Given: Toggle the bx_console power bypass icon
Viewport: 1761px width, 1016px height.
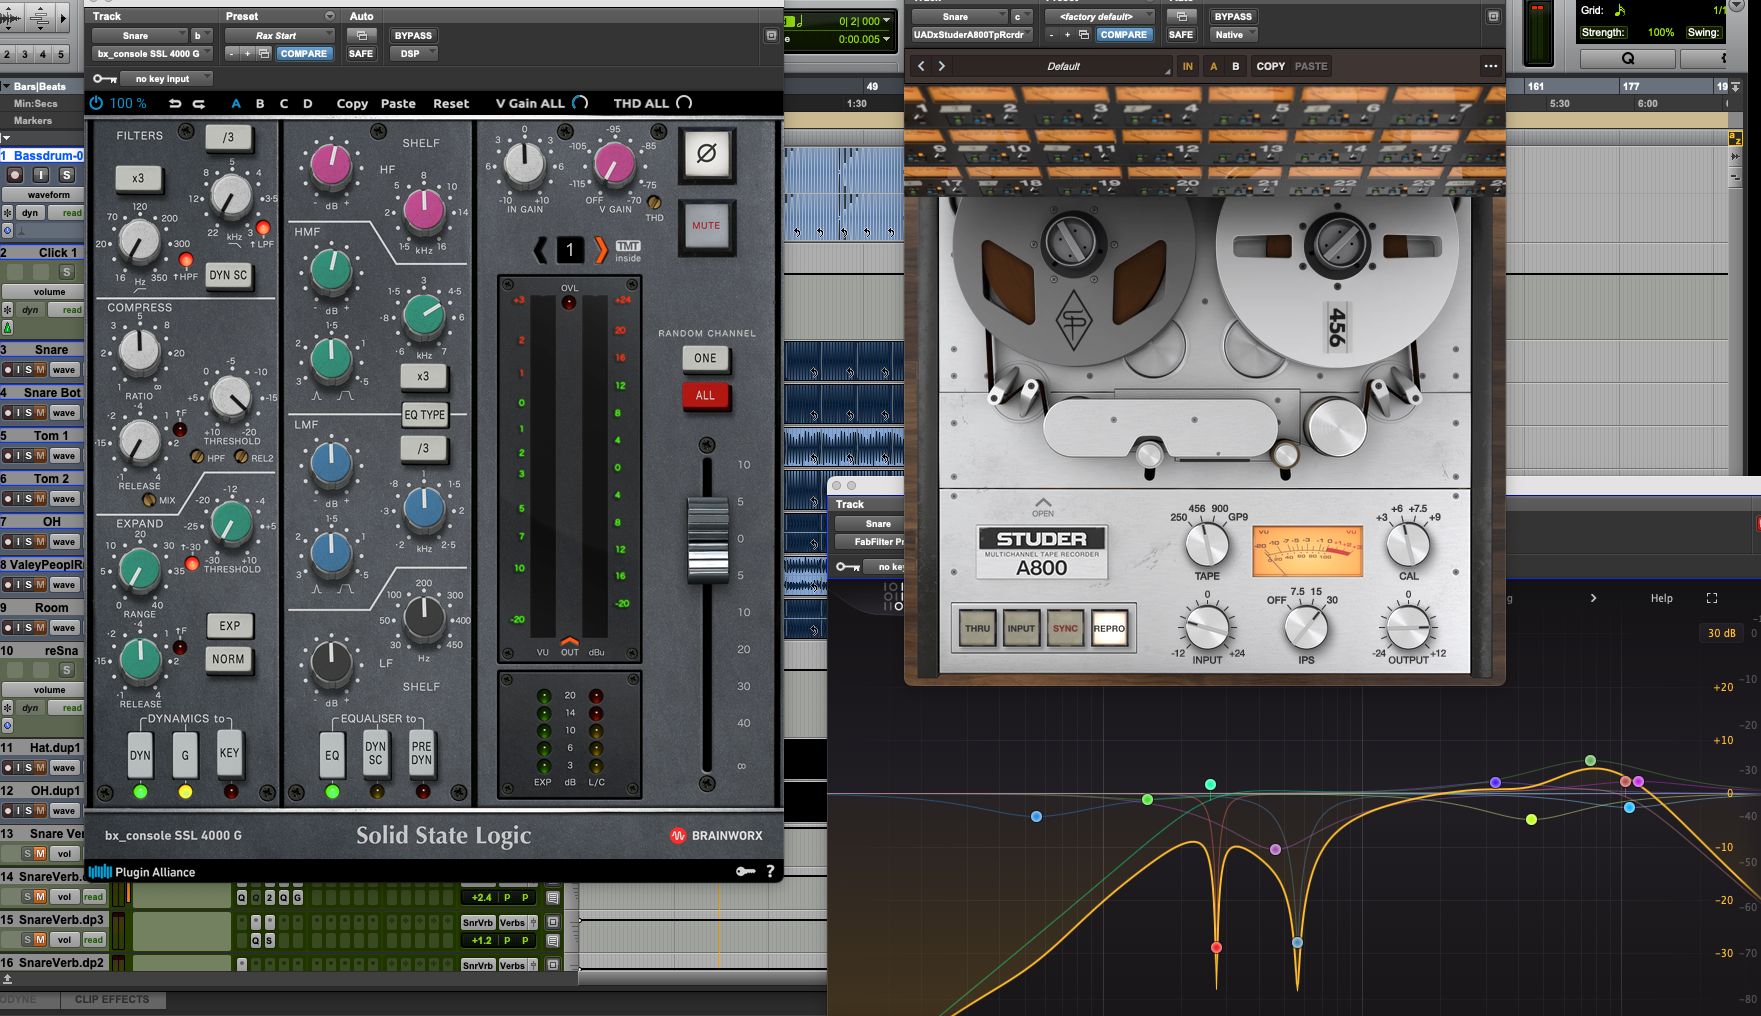Looking at the screenshot, I should (96, 103).
